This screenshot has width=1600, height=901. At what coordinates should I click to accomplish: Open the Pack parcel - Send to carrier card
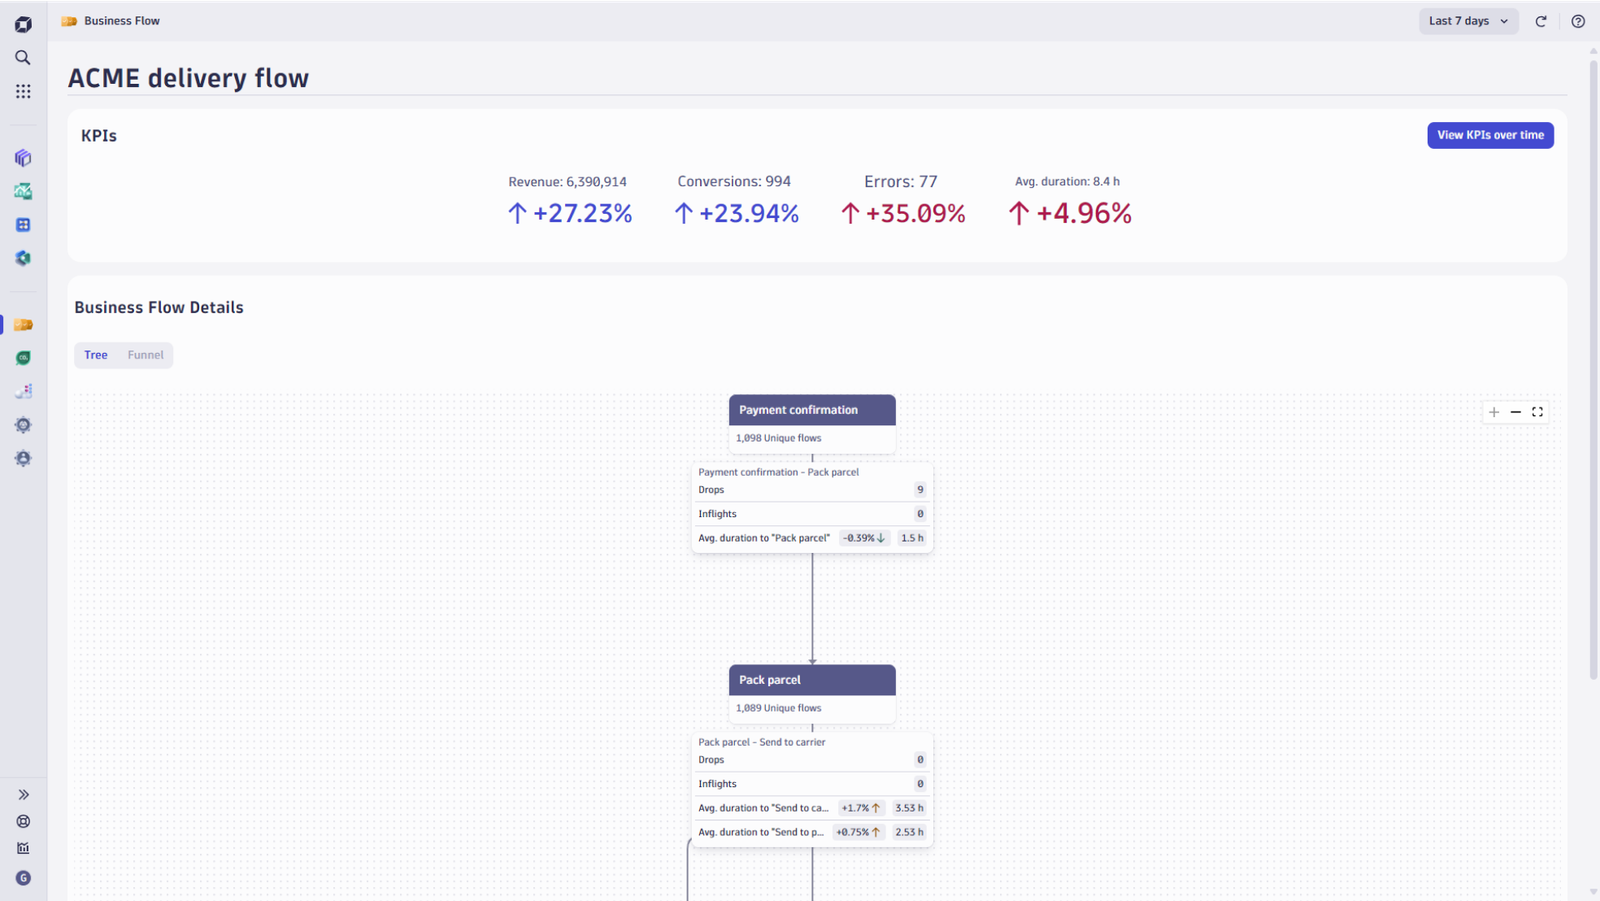(x=812, y=789)
